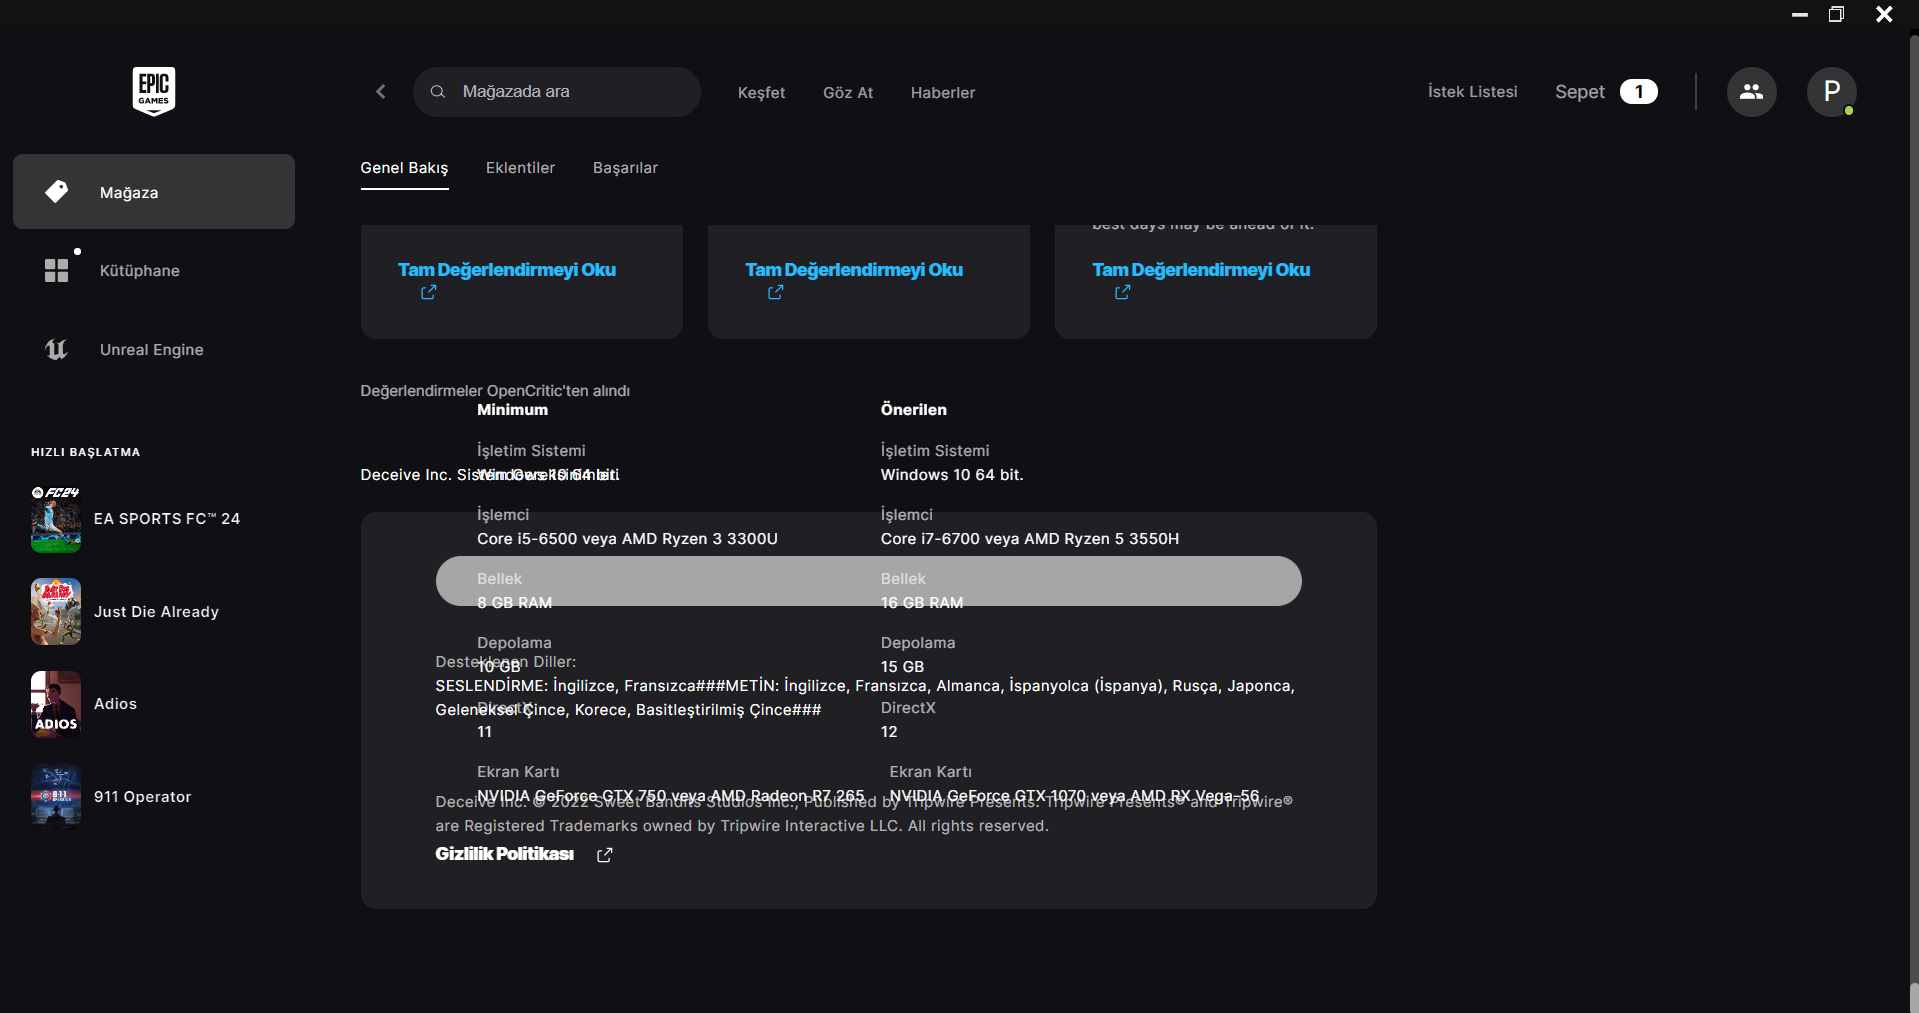Click the Mağaza tag icon
The image size is (1919, 1013).
57,191
